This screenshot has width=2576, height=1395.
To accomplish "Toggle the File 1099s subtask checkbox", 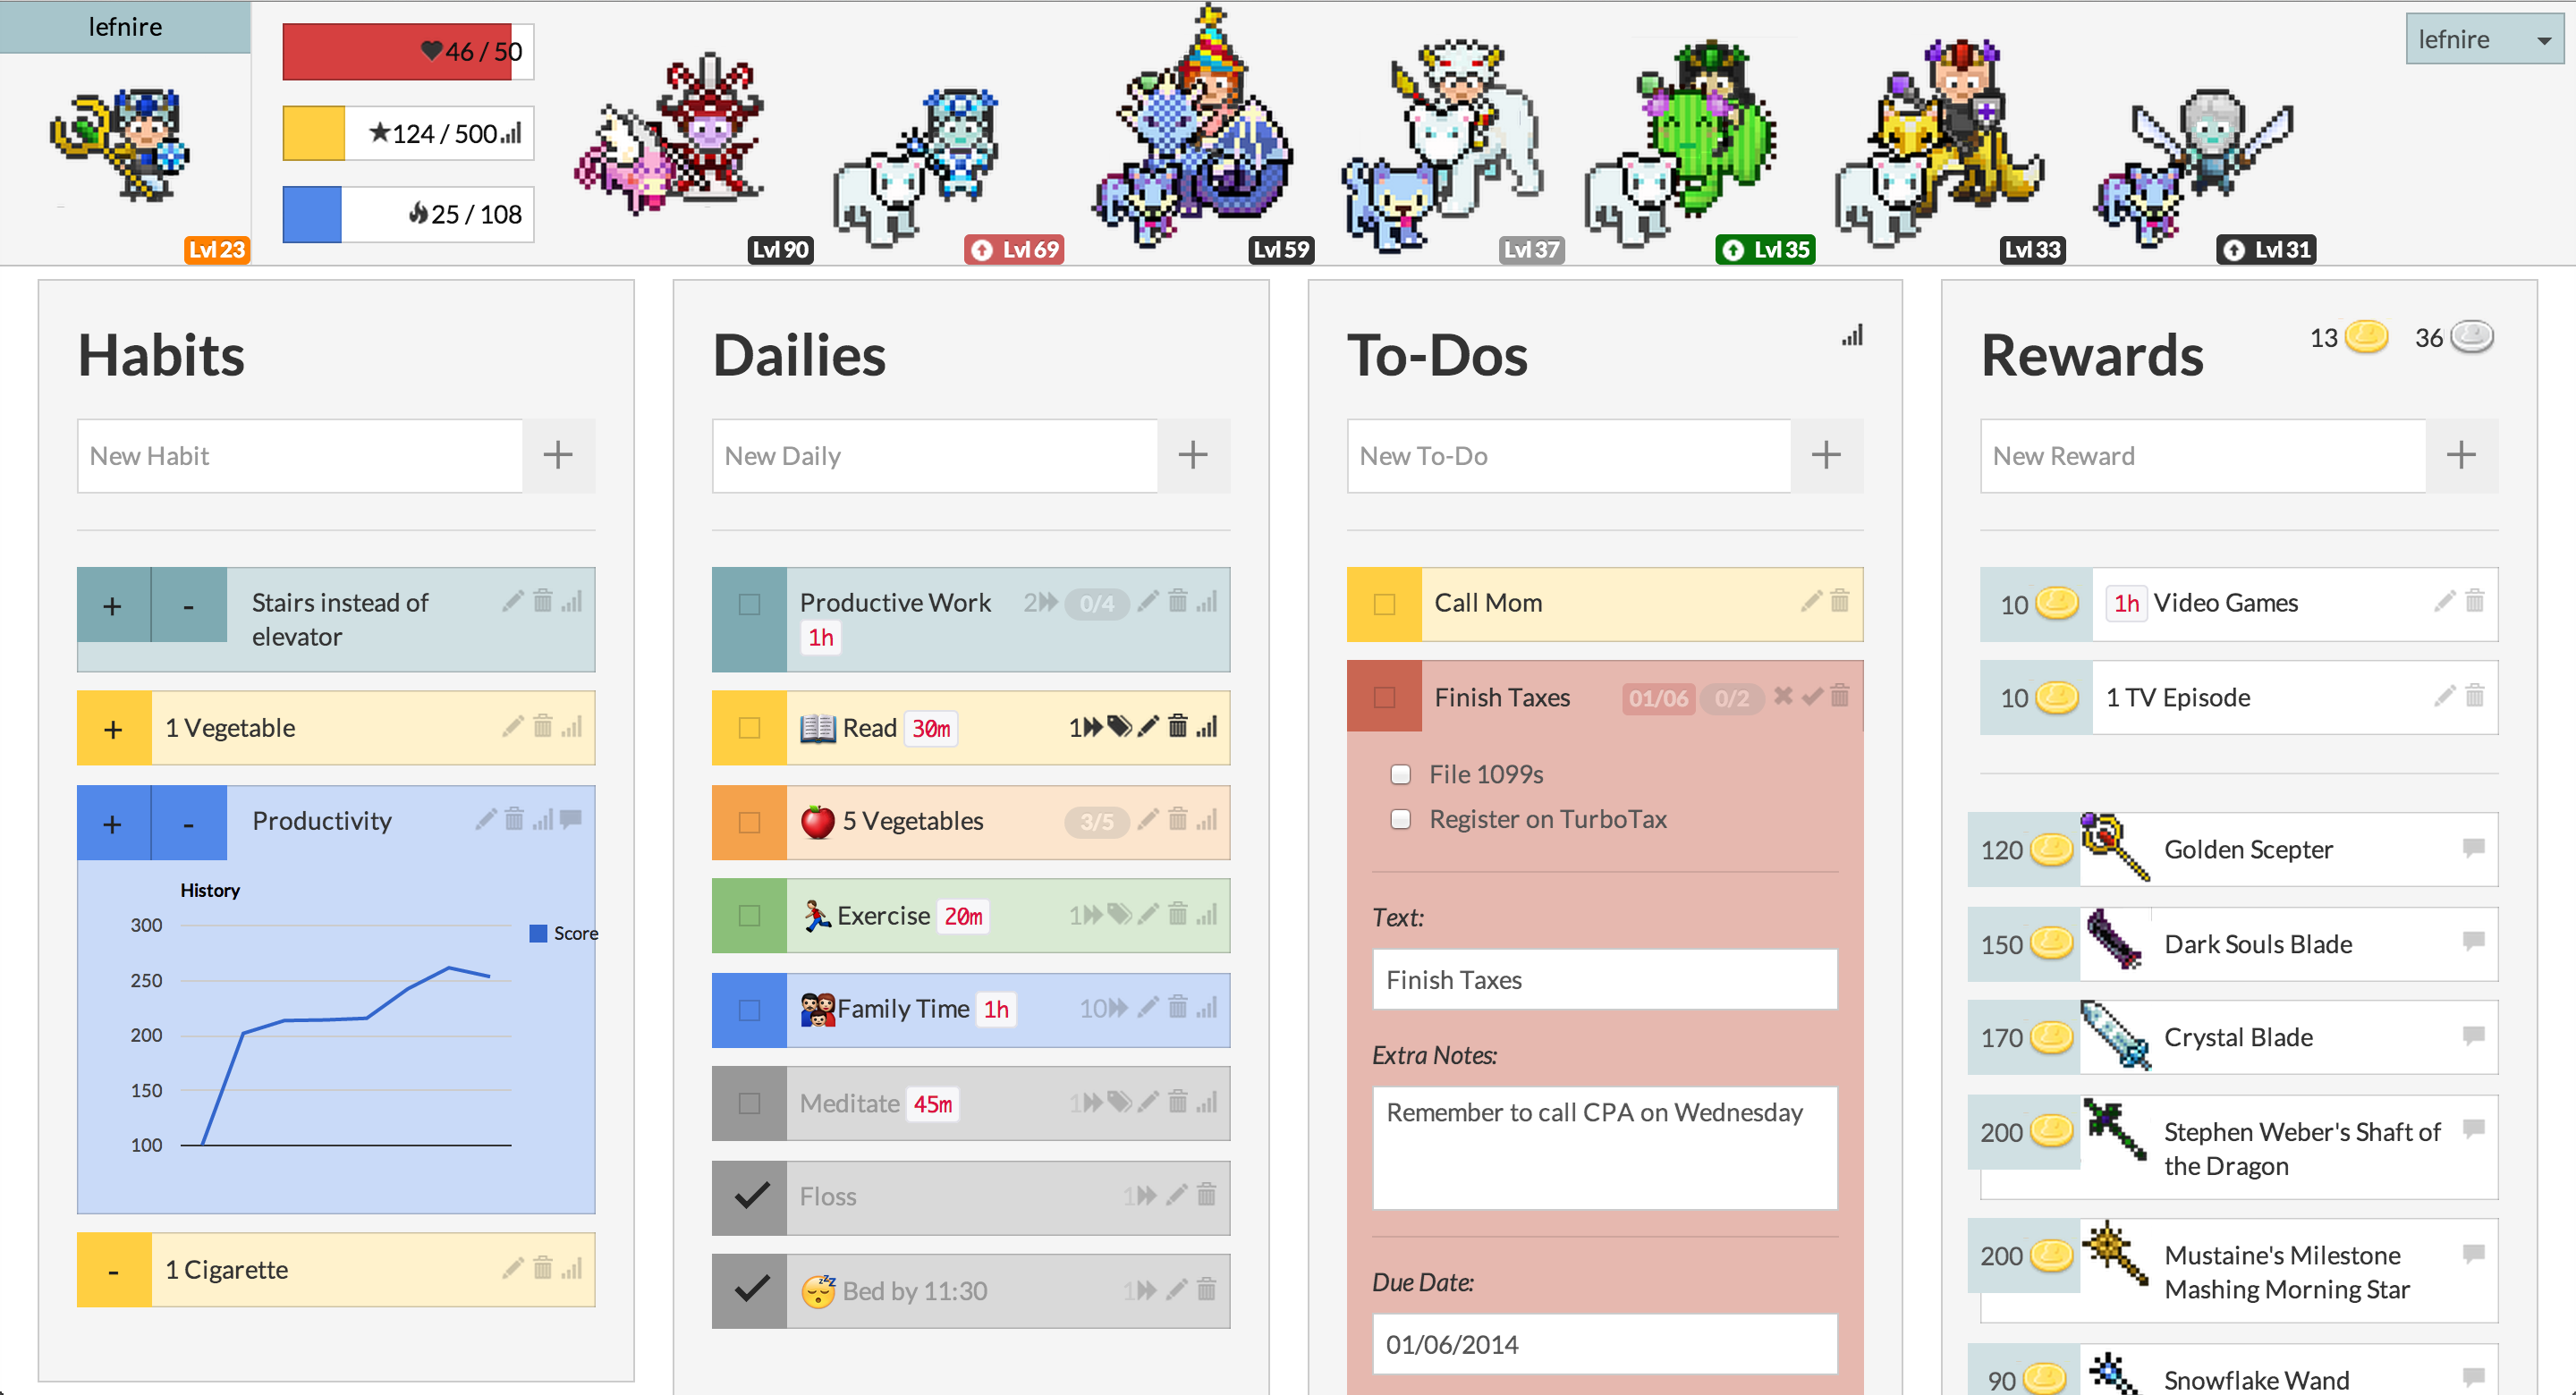I will tap(1398, 774).
